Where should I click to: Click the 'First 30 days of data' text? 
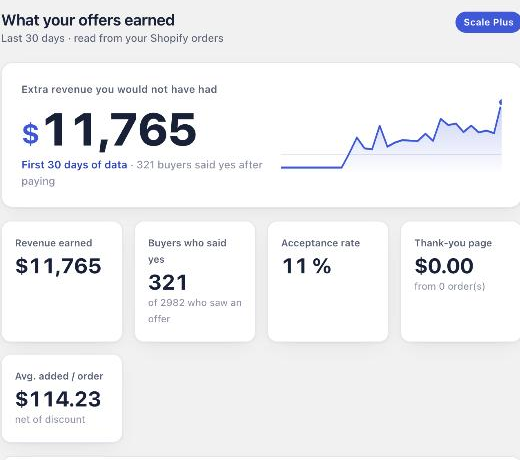pyautogui.click(x=74, y=165)
